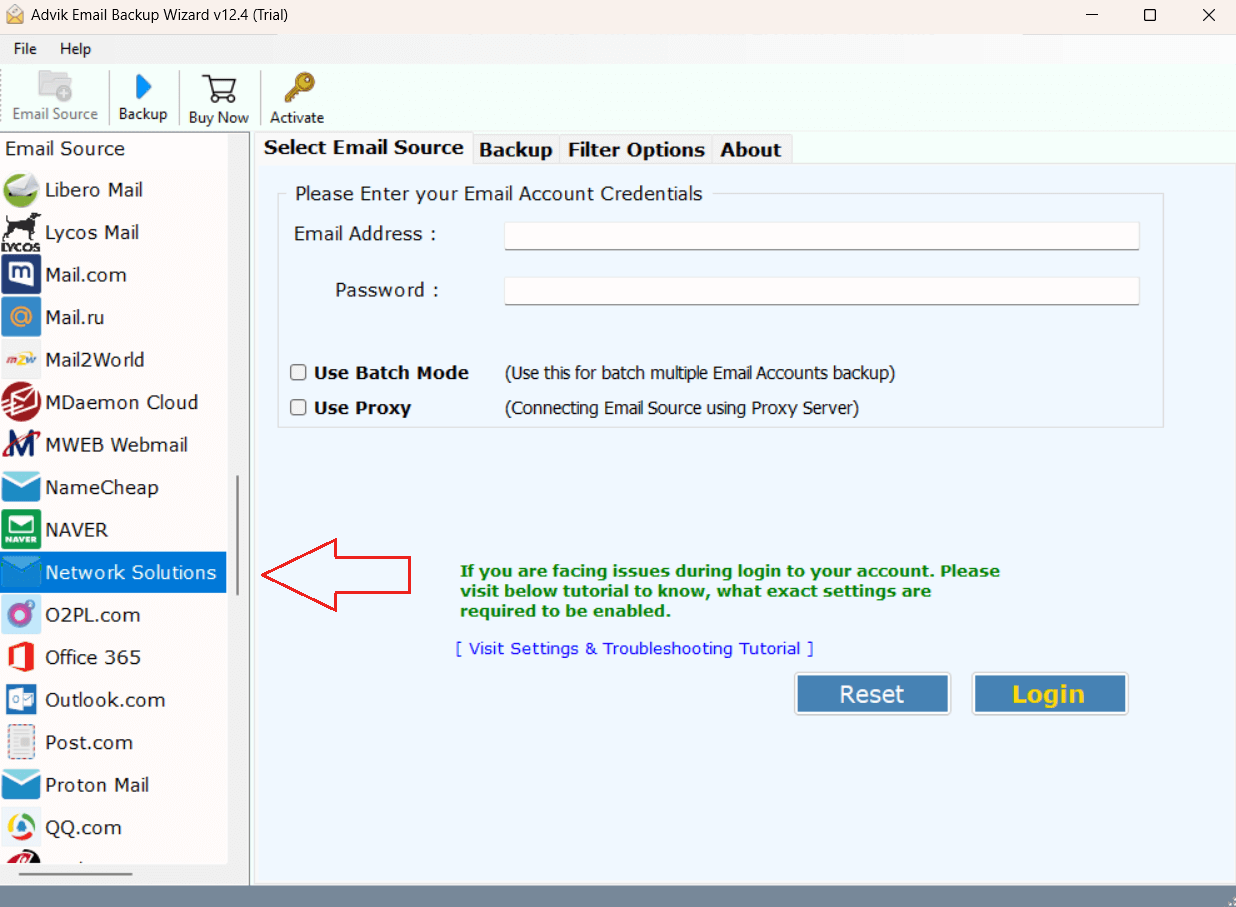Focus the Email Address input field
This screenshot has height=907, width=1236.
tap(821, 236)
